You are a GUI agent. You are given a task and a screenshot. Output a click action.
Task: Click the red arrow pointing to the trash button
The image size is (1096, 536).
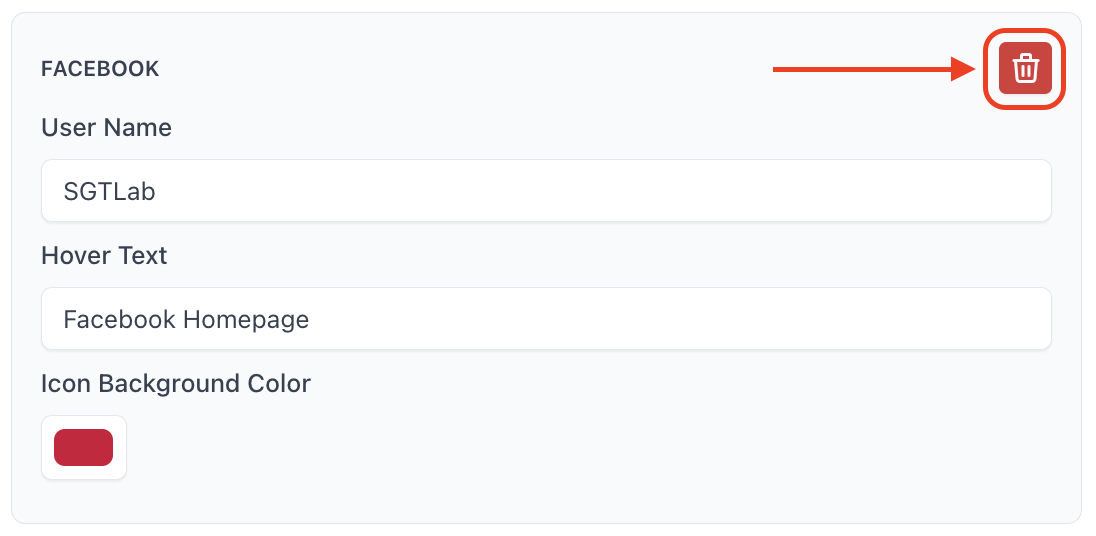[961, 69]
